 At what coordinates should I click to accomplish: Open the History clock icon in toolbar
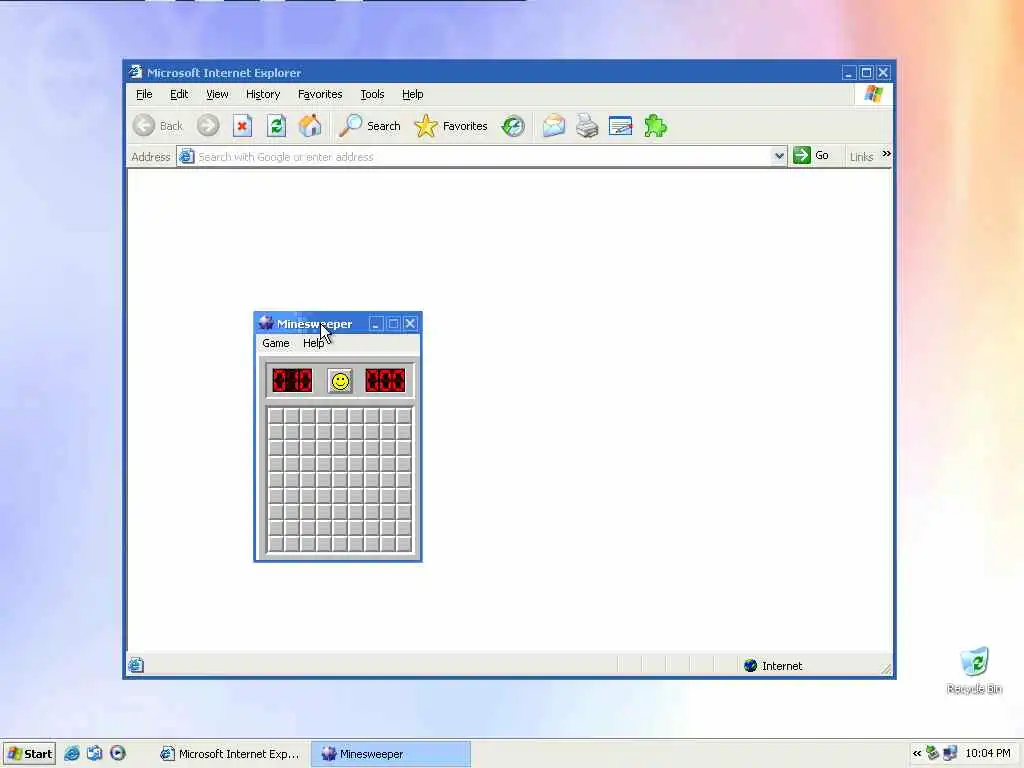[x=513, y=126]
